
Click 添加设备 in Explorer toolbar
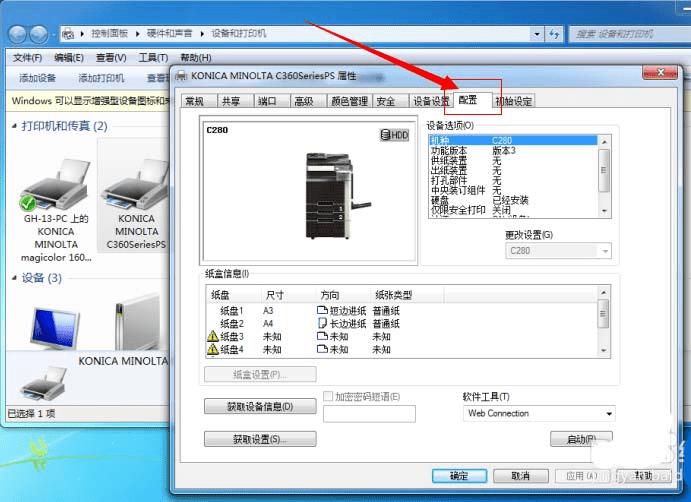click(37, 78)
